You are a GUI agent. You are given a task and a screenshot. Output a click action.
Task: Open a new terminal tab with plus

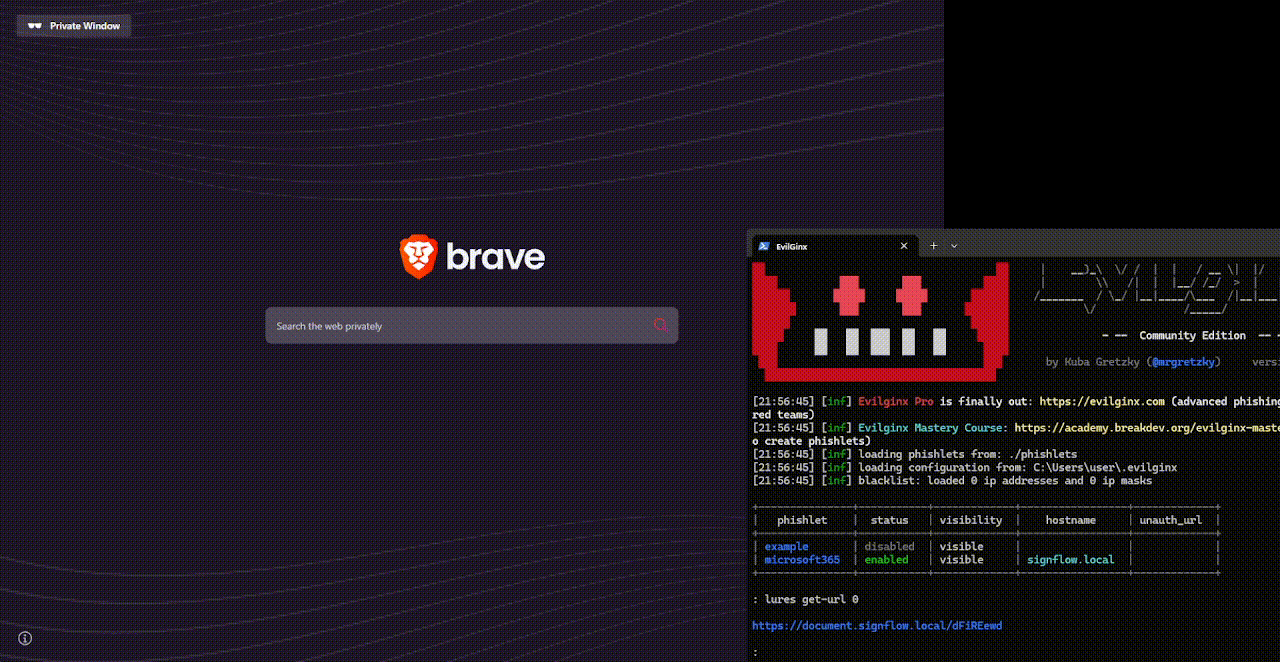click(934, 246)
